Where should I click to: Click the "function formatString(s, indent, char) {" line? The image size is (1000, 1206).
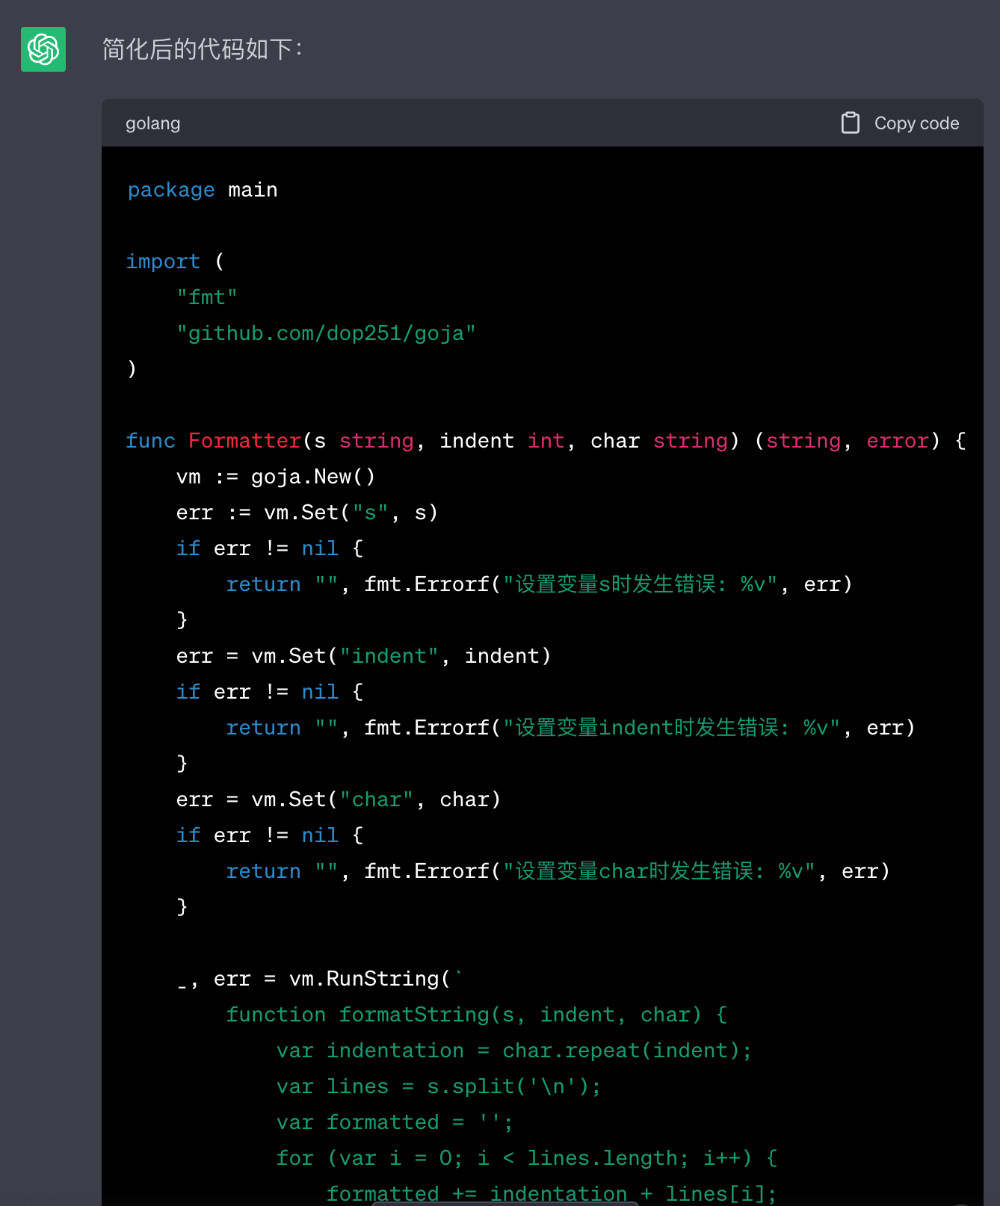pos(477,1015)
